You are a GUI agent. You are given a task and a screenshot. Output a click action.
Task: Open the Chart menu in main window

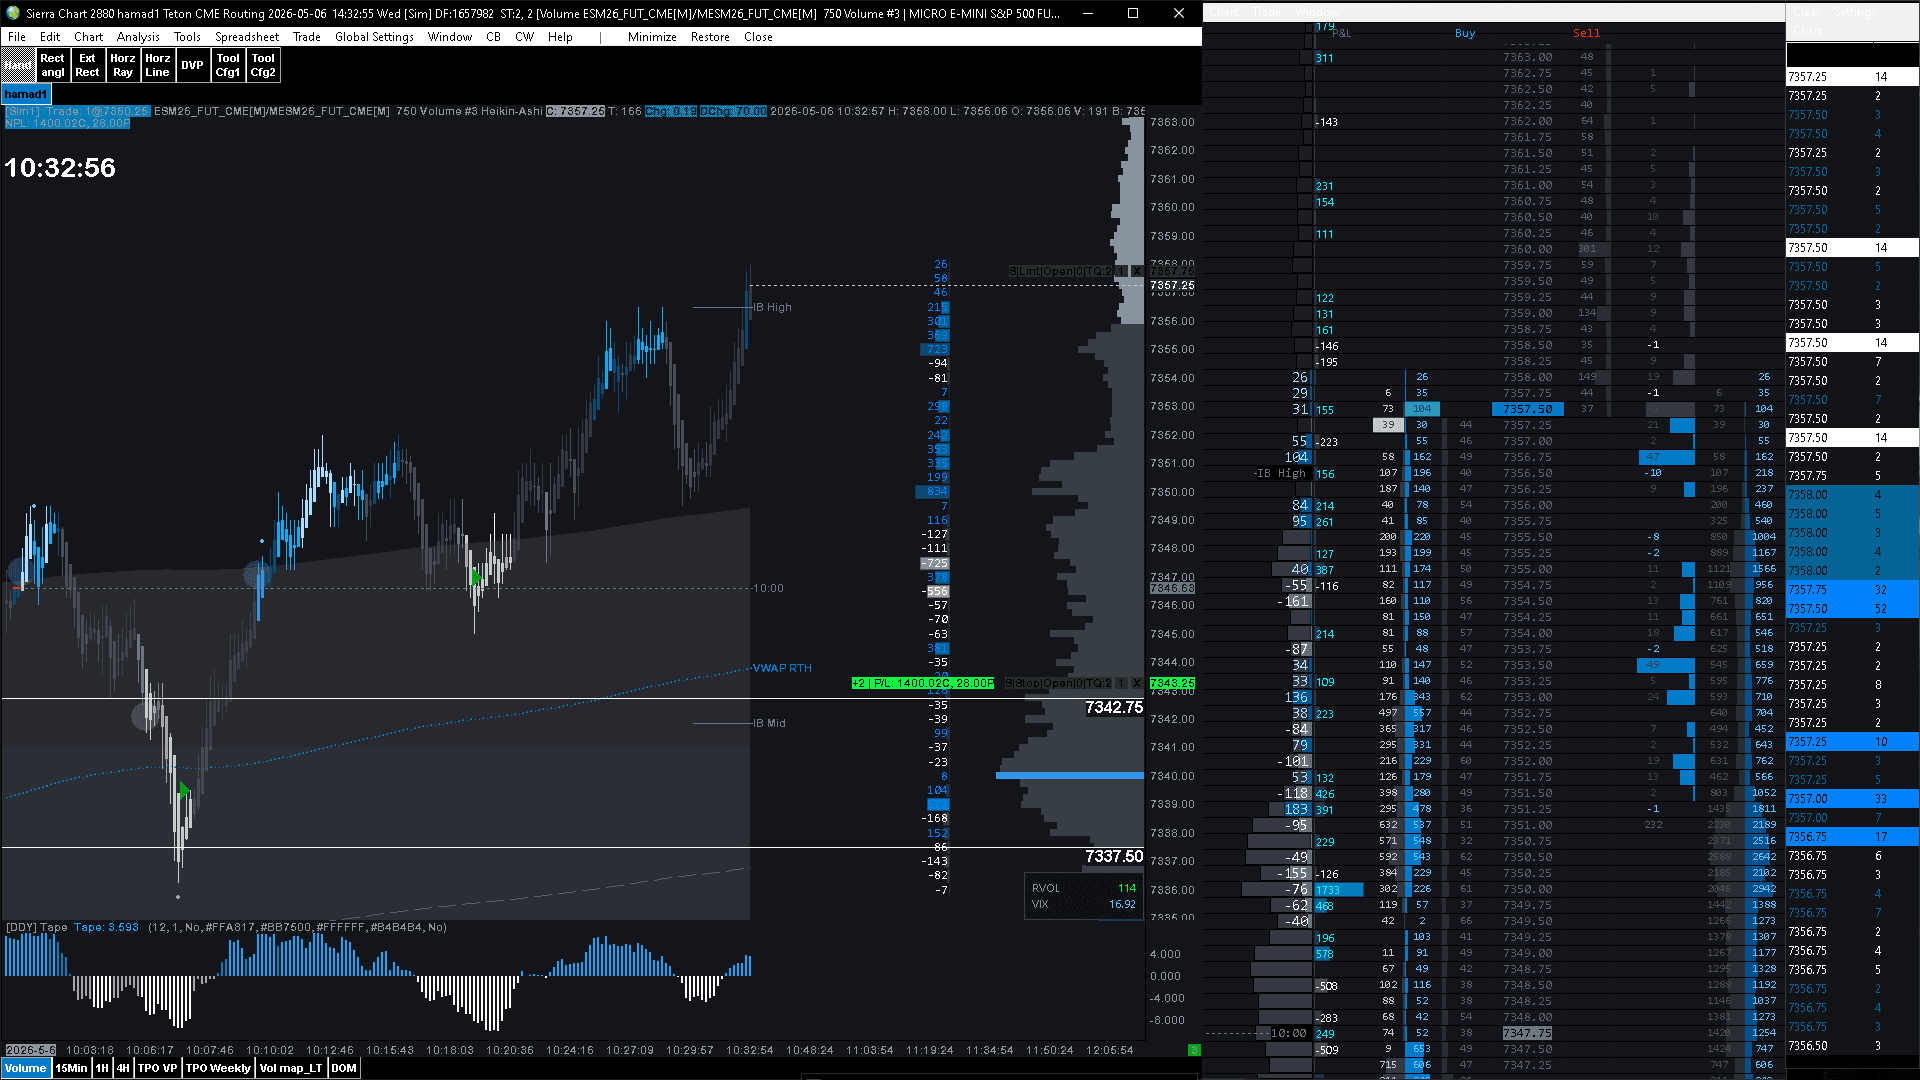89,37
